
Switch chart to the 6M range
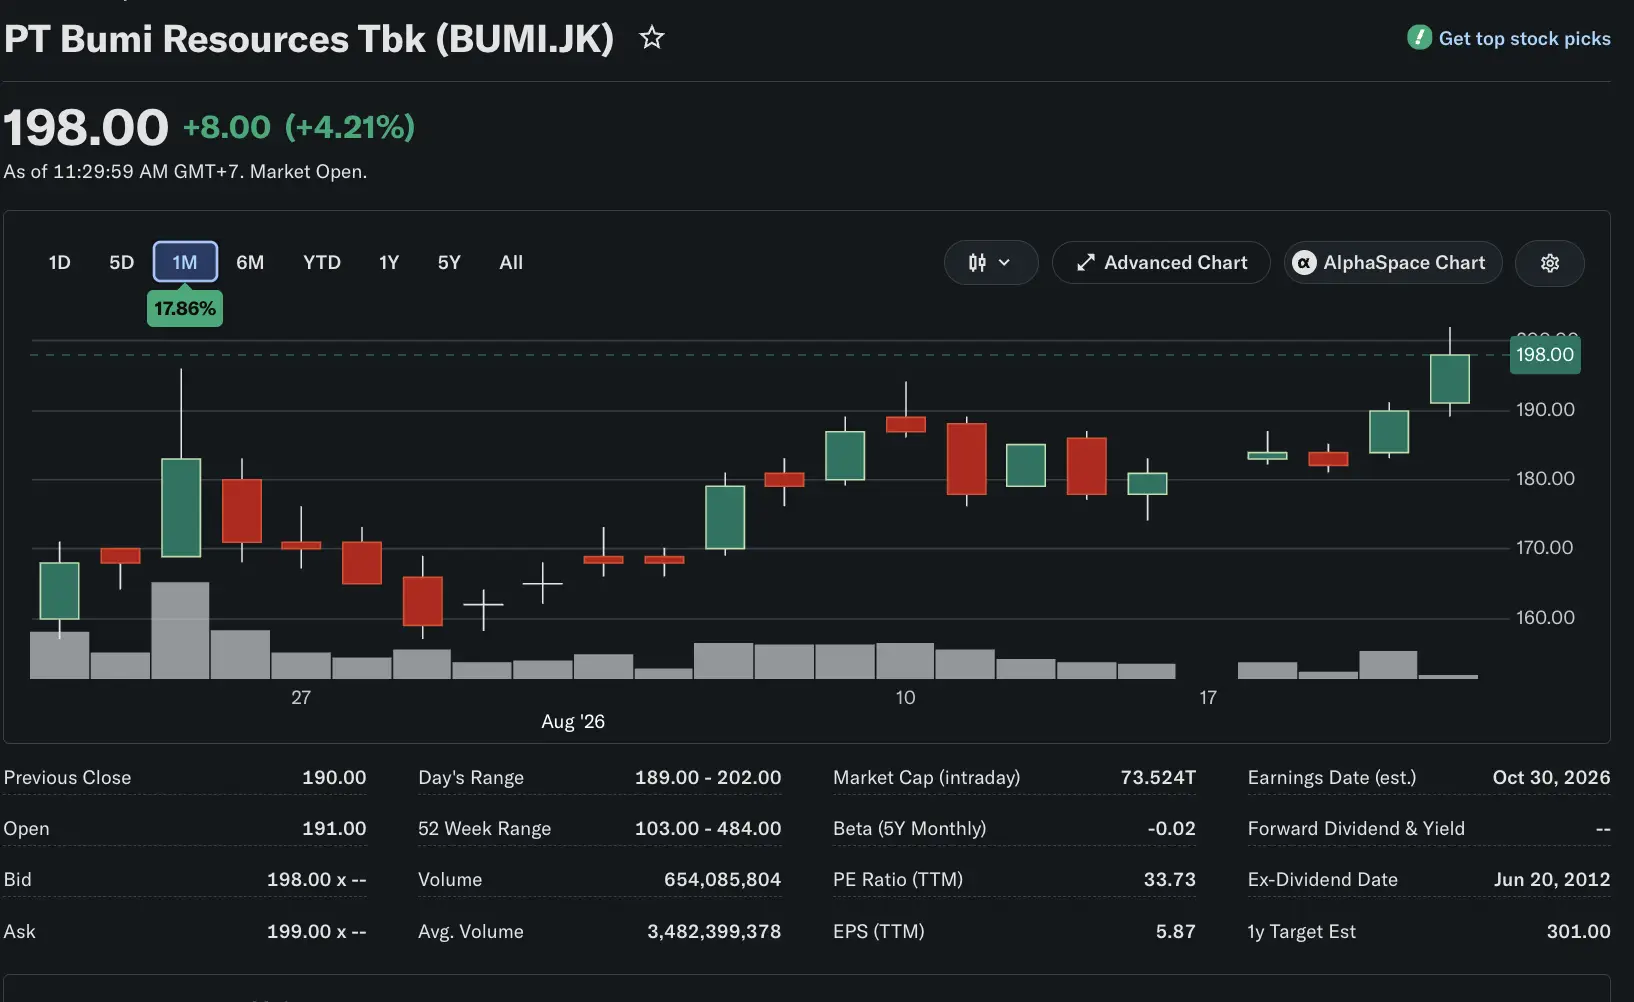pyautogui.click(x=250, y=262)
